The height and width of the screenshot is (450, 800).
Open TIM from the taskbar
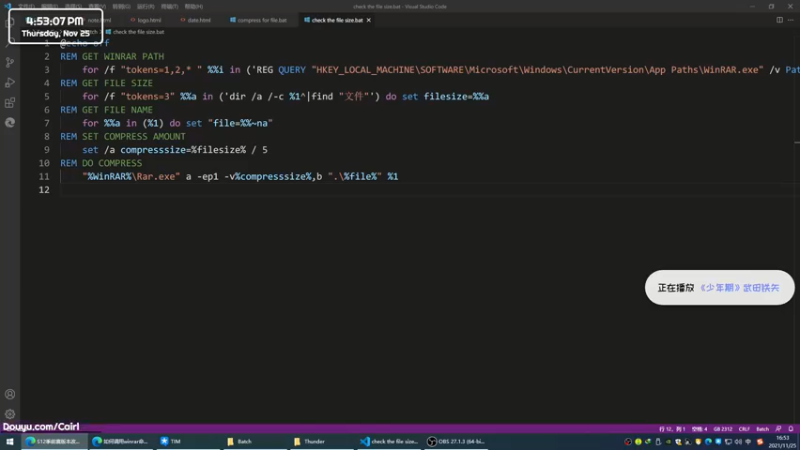tap(187, 441)
